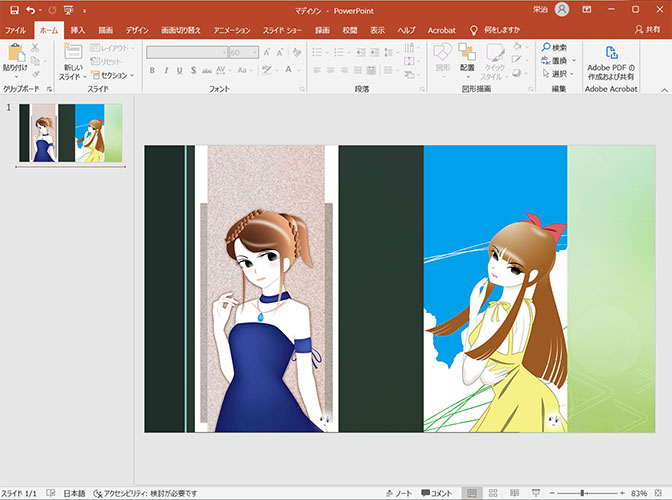Open the Insert (挿入) tab
Screen dimensions: 672x500
coord(77,30)
